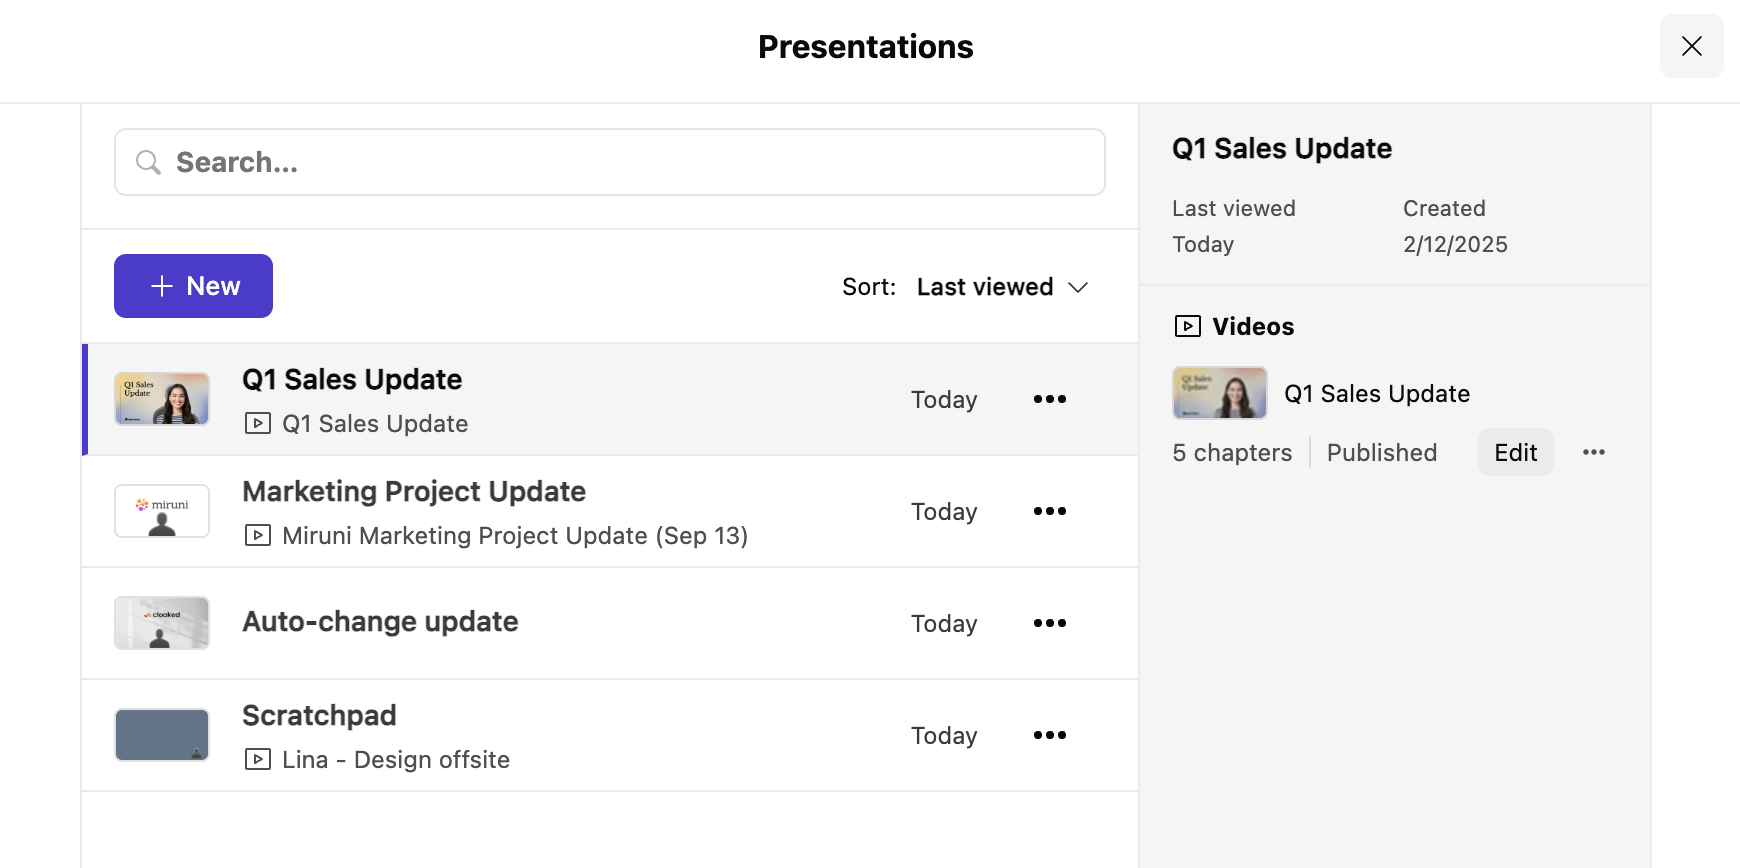Click the Published status label

(1382, 452)
